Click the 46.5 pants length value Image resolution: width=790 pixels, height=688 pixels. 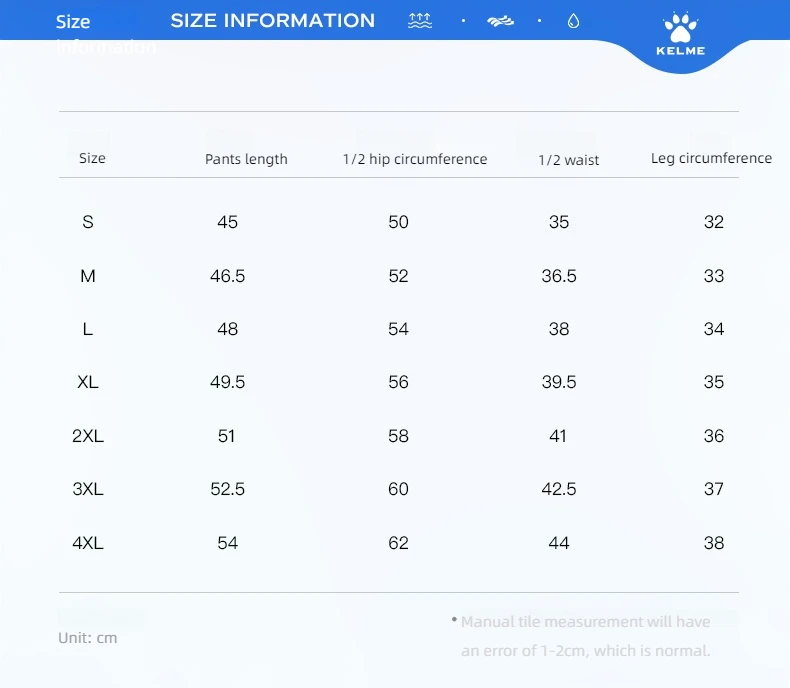tap(228, 276)
